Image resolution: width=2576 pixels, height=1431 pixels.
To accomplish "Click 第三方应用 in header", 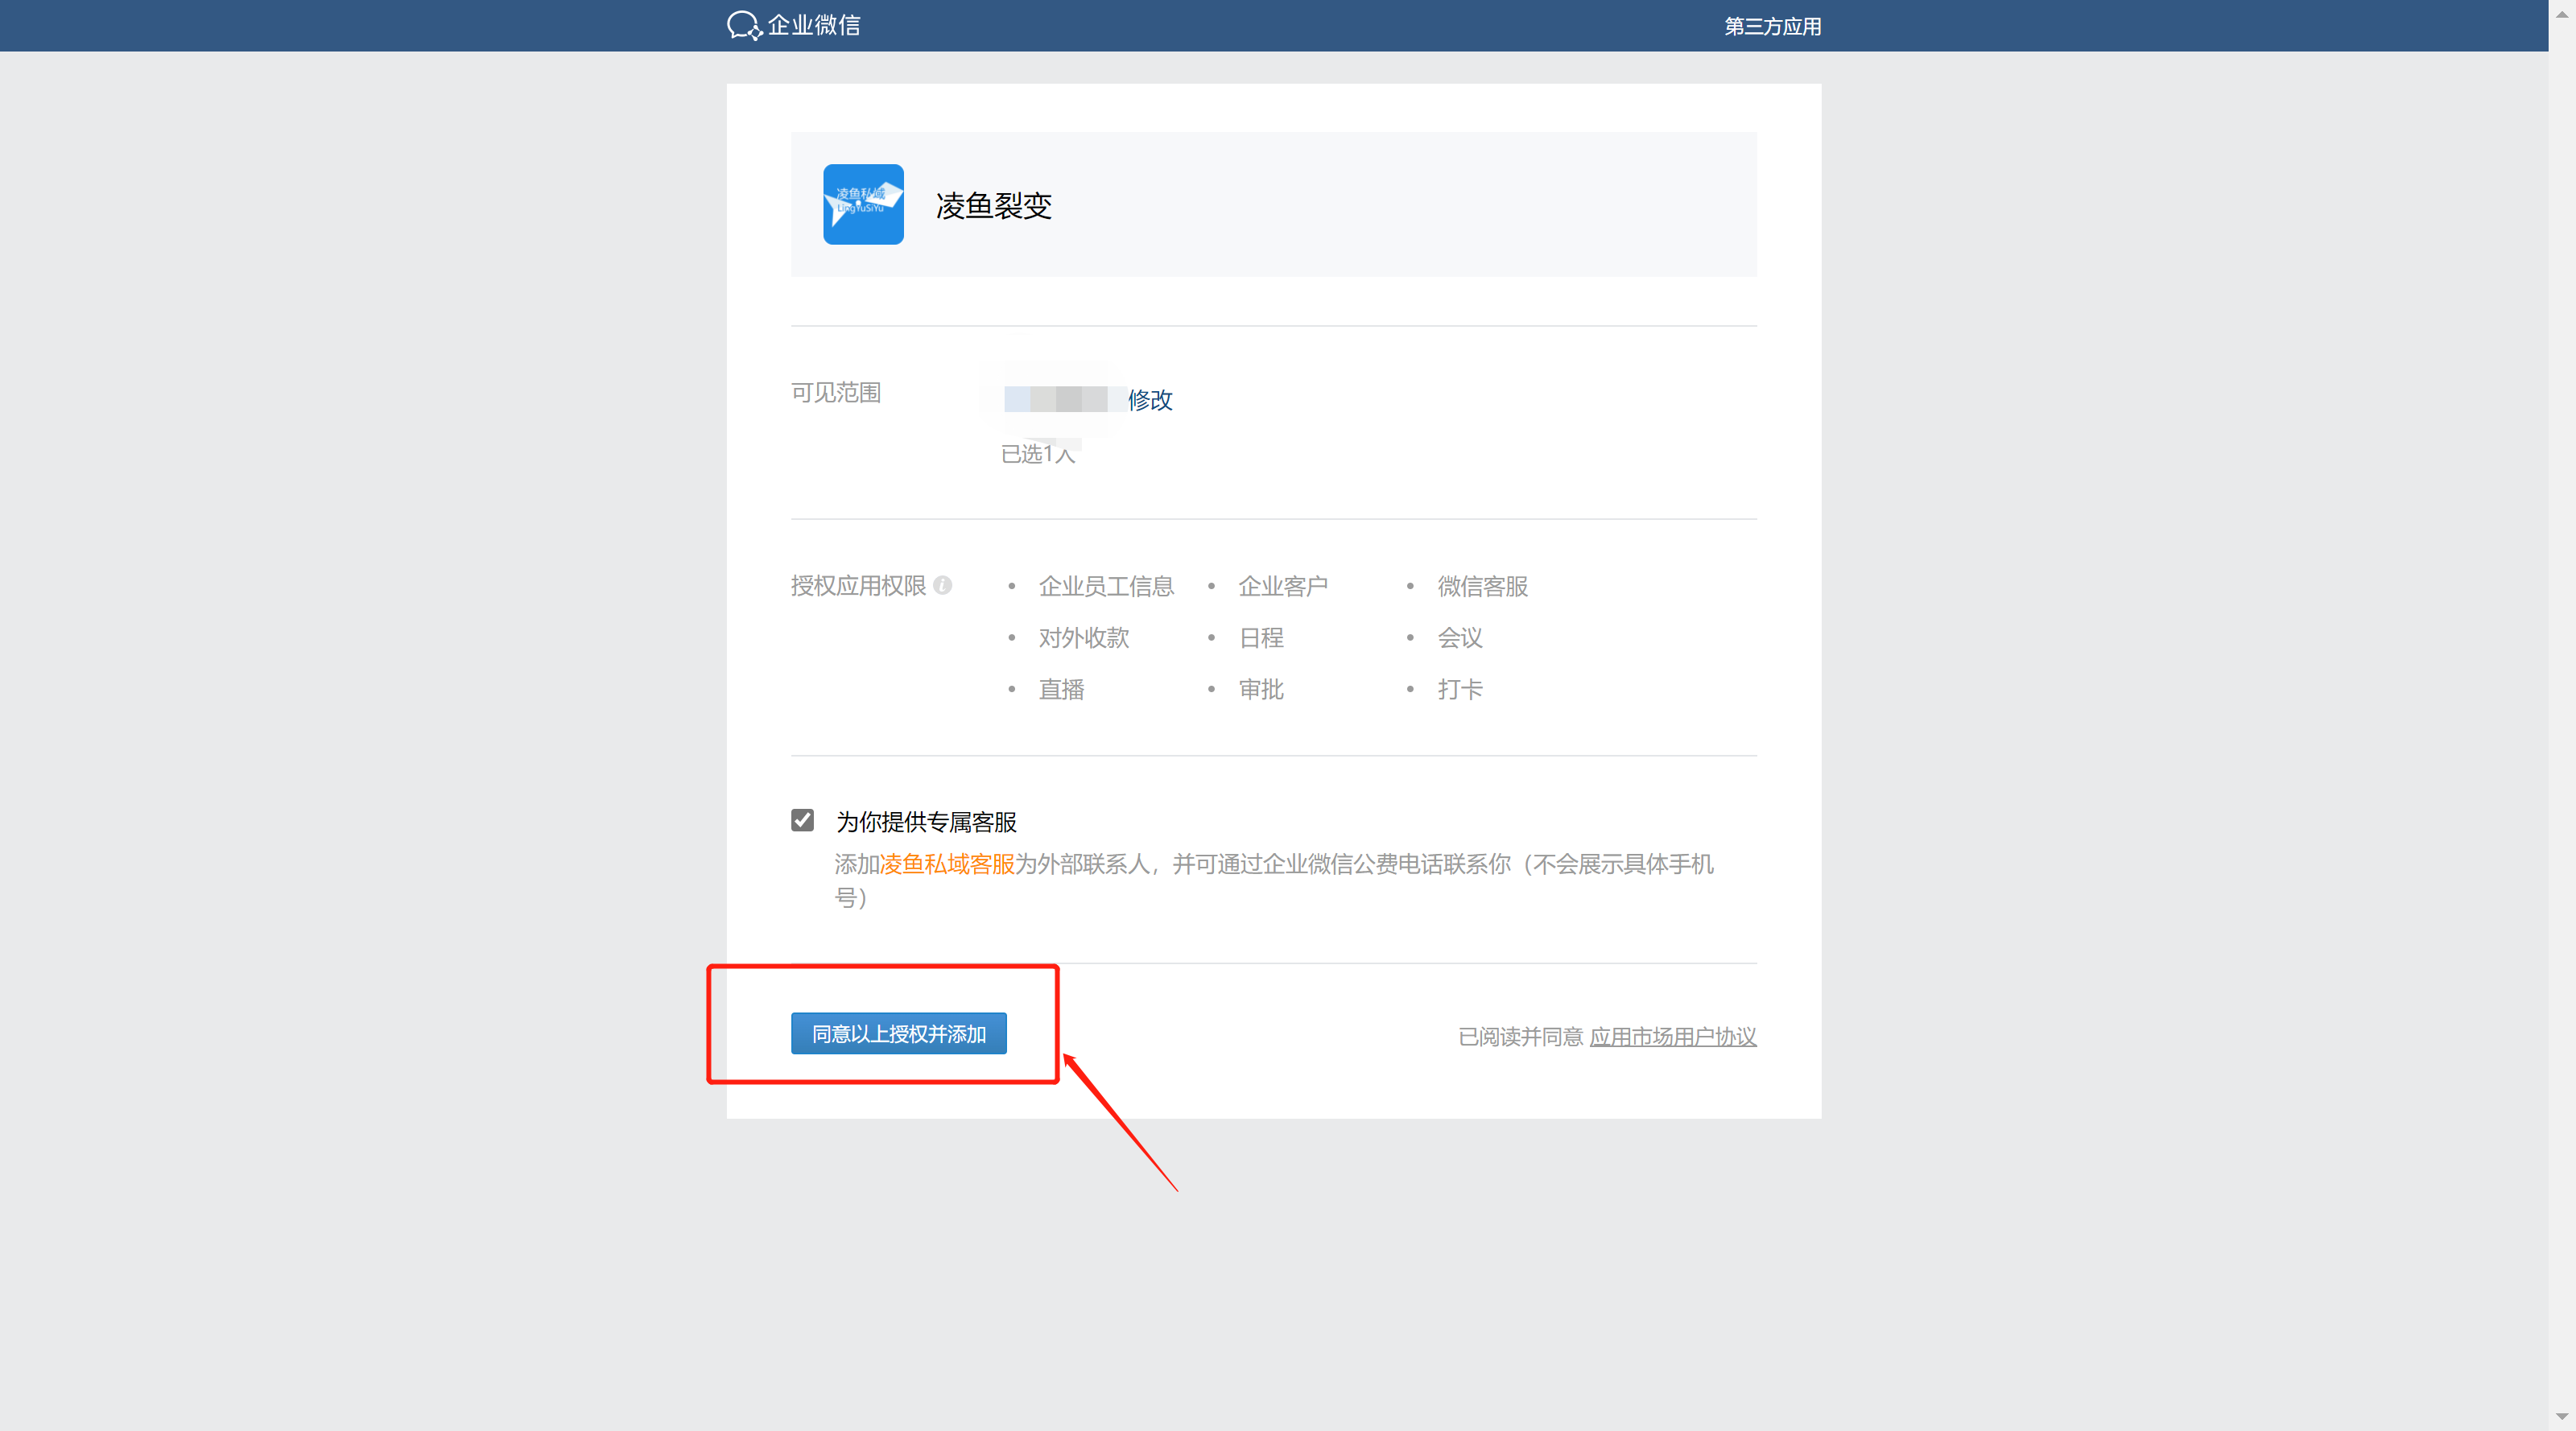I will pos(1772,26).
